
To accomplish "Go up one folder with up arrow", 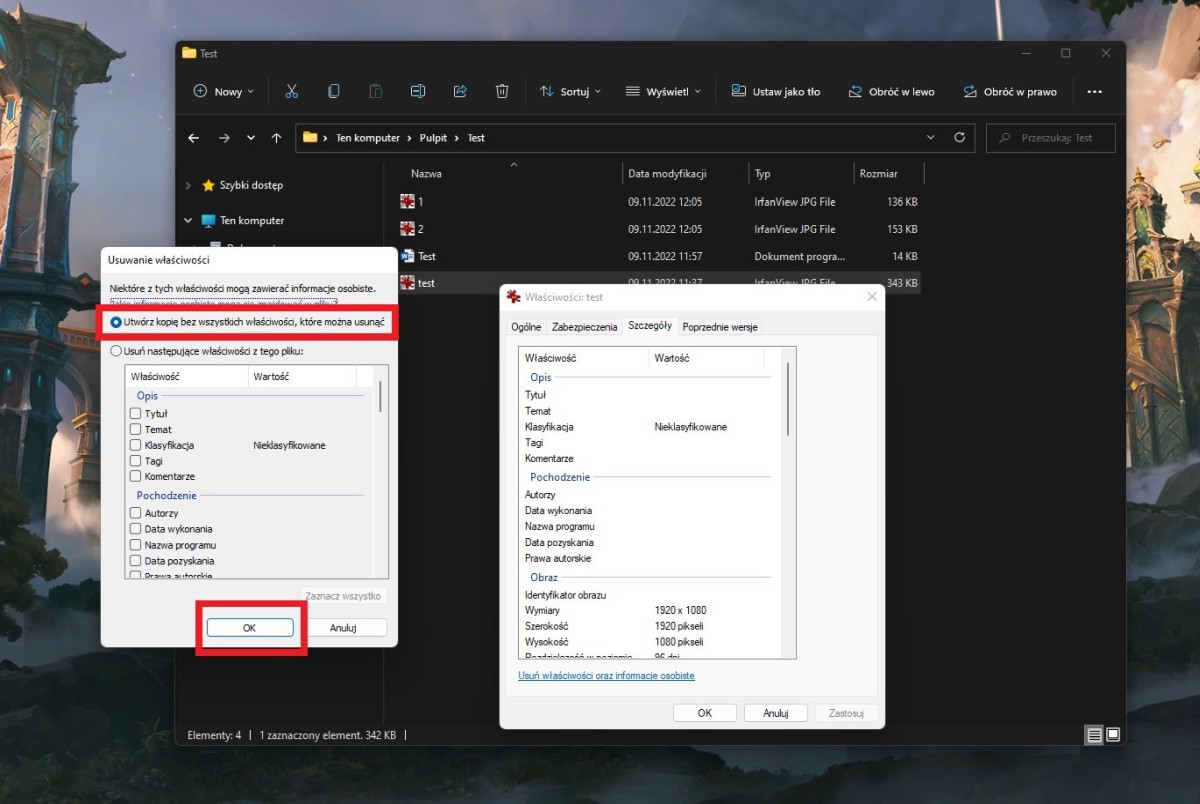I will pos(276,138).
